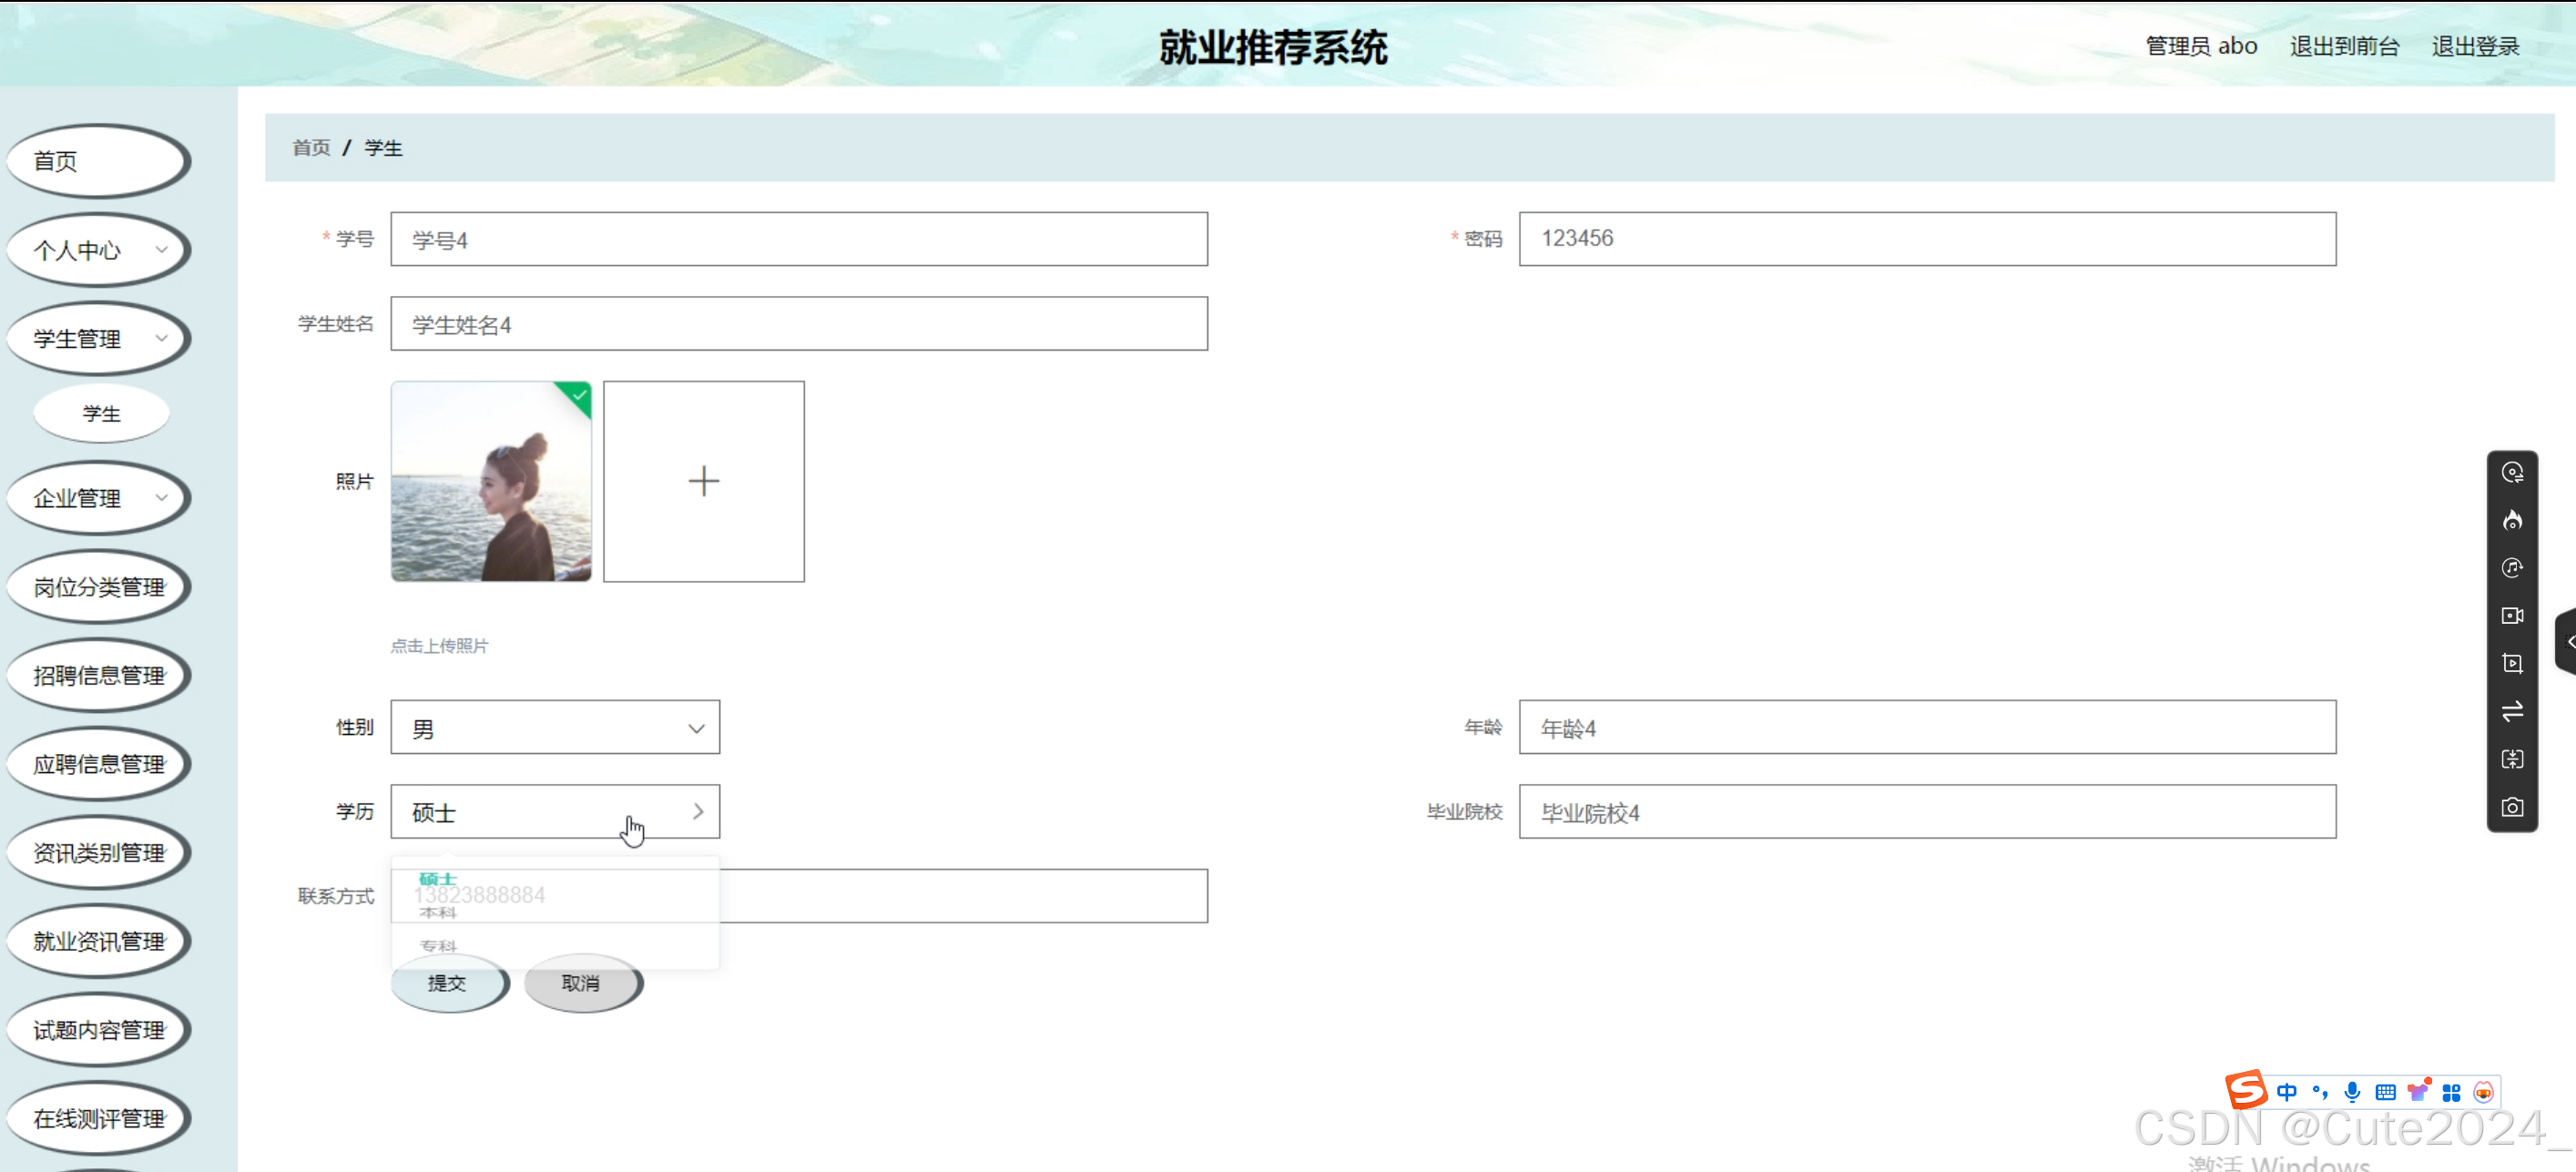
Task: Click the 学号 input field
Action: 799,239
